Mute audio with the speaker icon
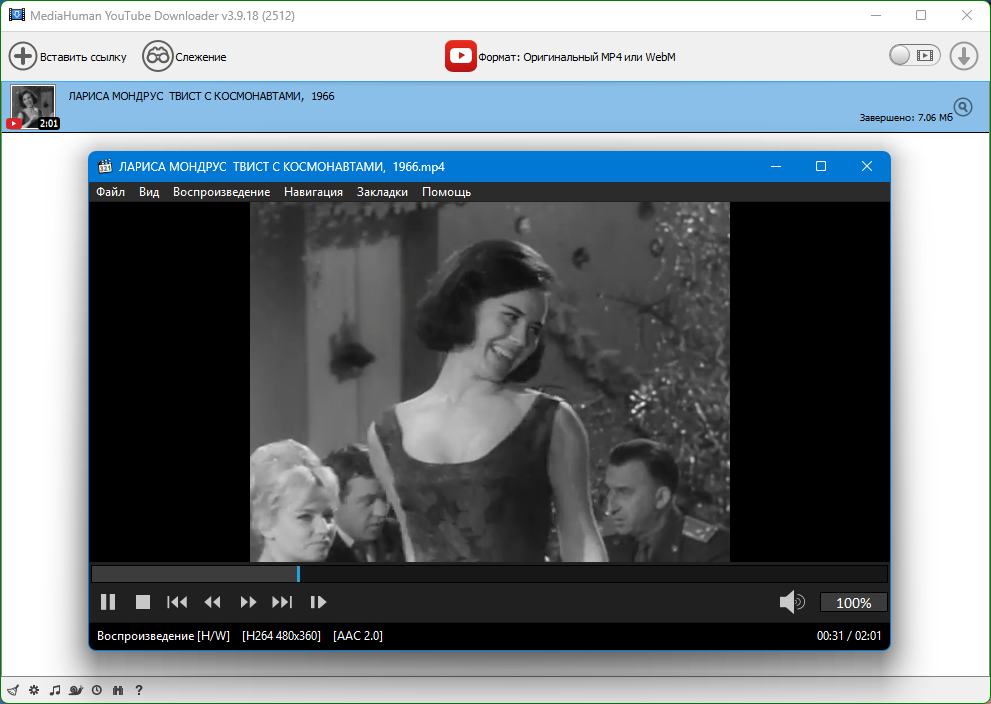The height and width of the screenshot is (704, 991). coord(792,602)
